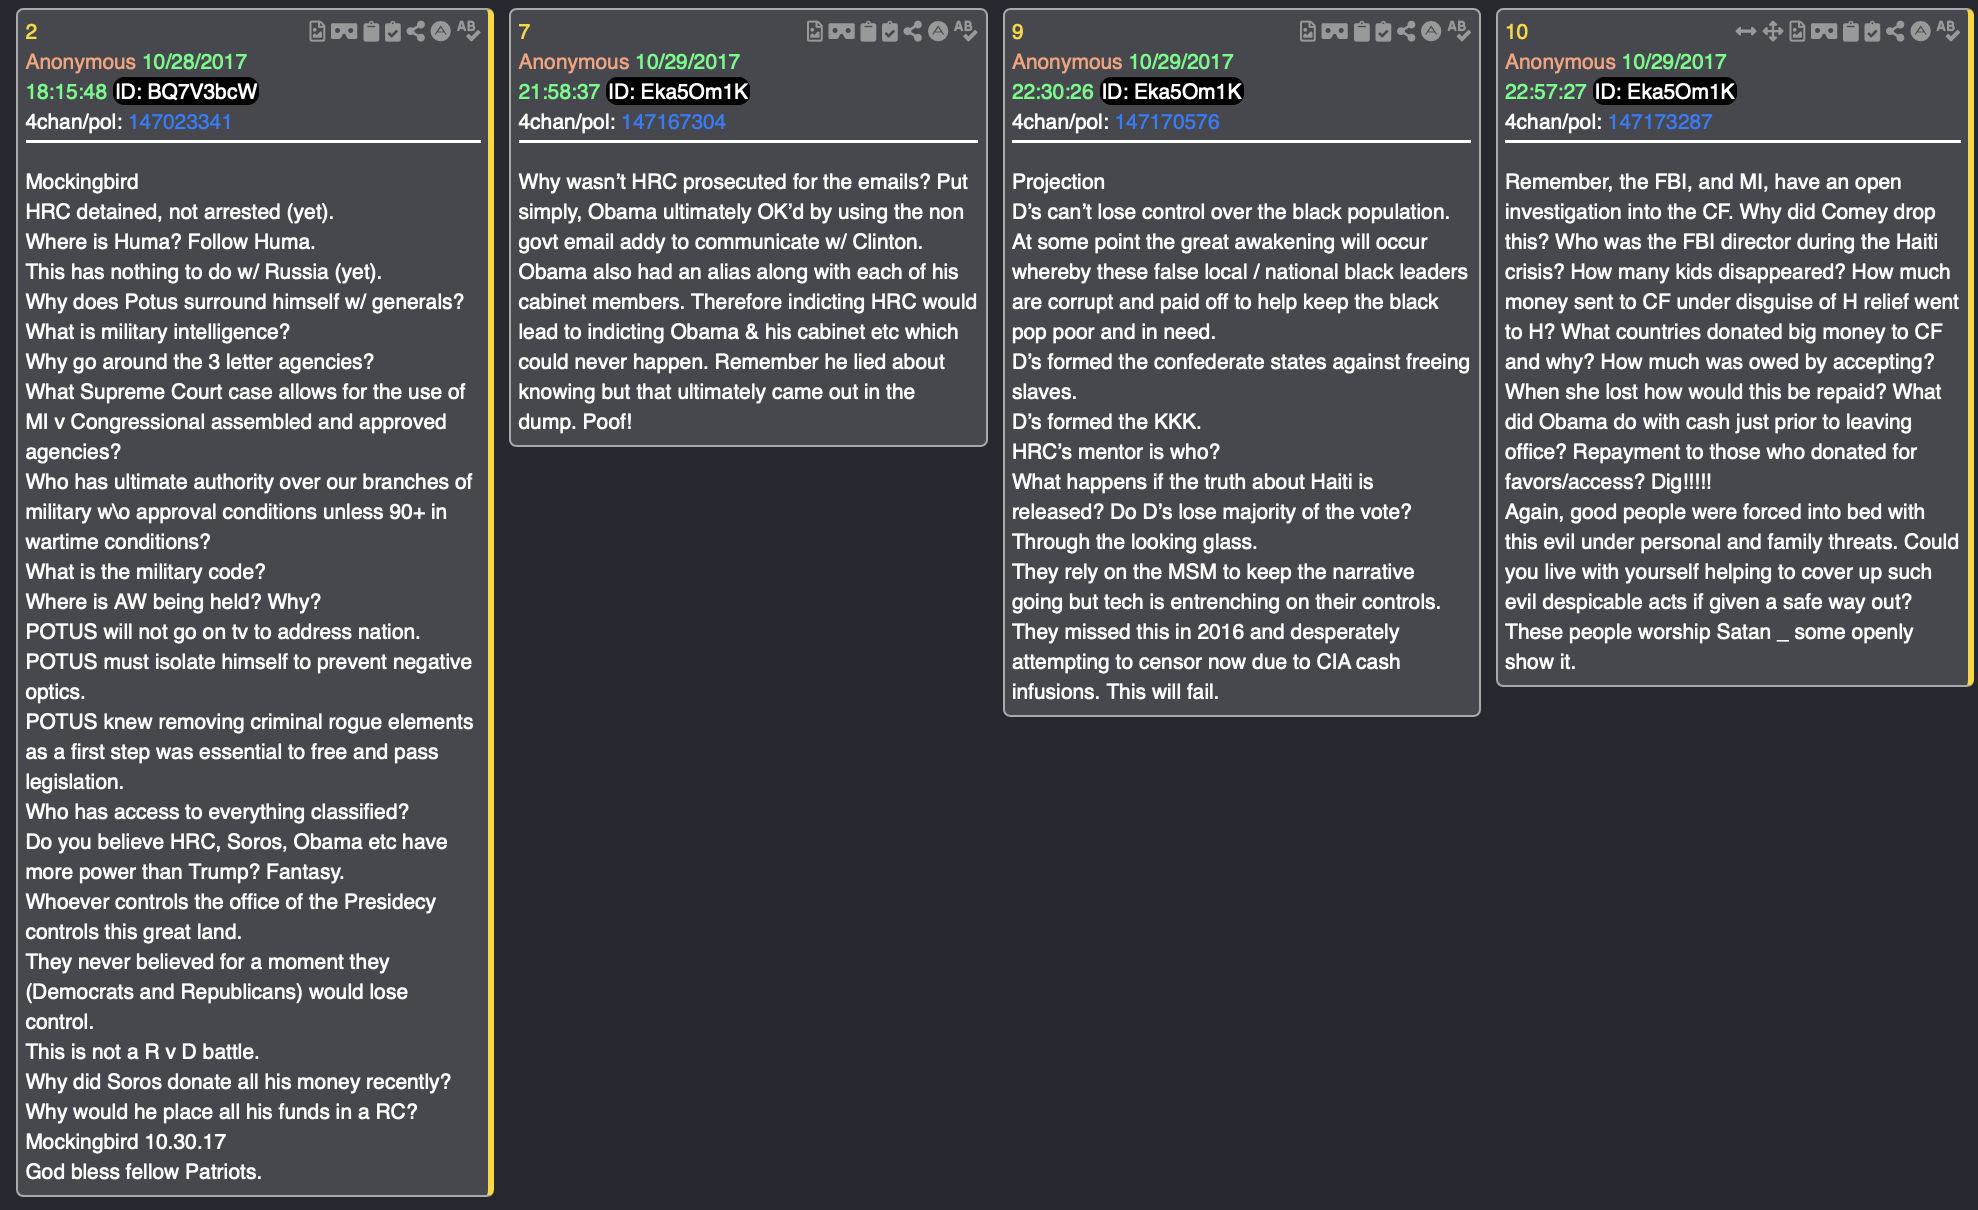This screenshot has height=1210, width=1978.
Task: Click the yellow post number 7
Action: point(524,32)
